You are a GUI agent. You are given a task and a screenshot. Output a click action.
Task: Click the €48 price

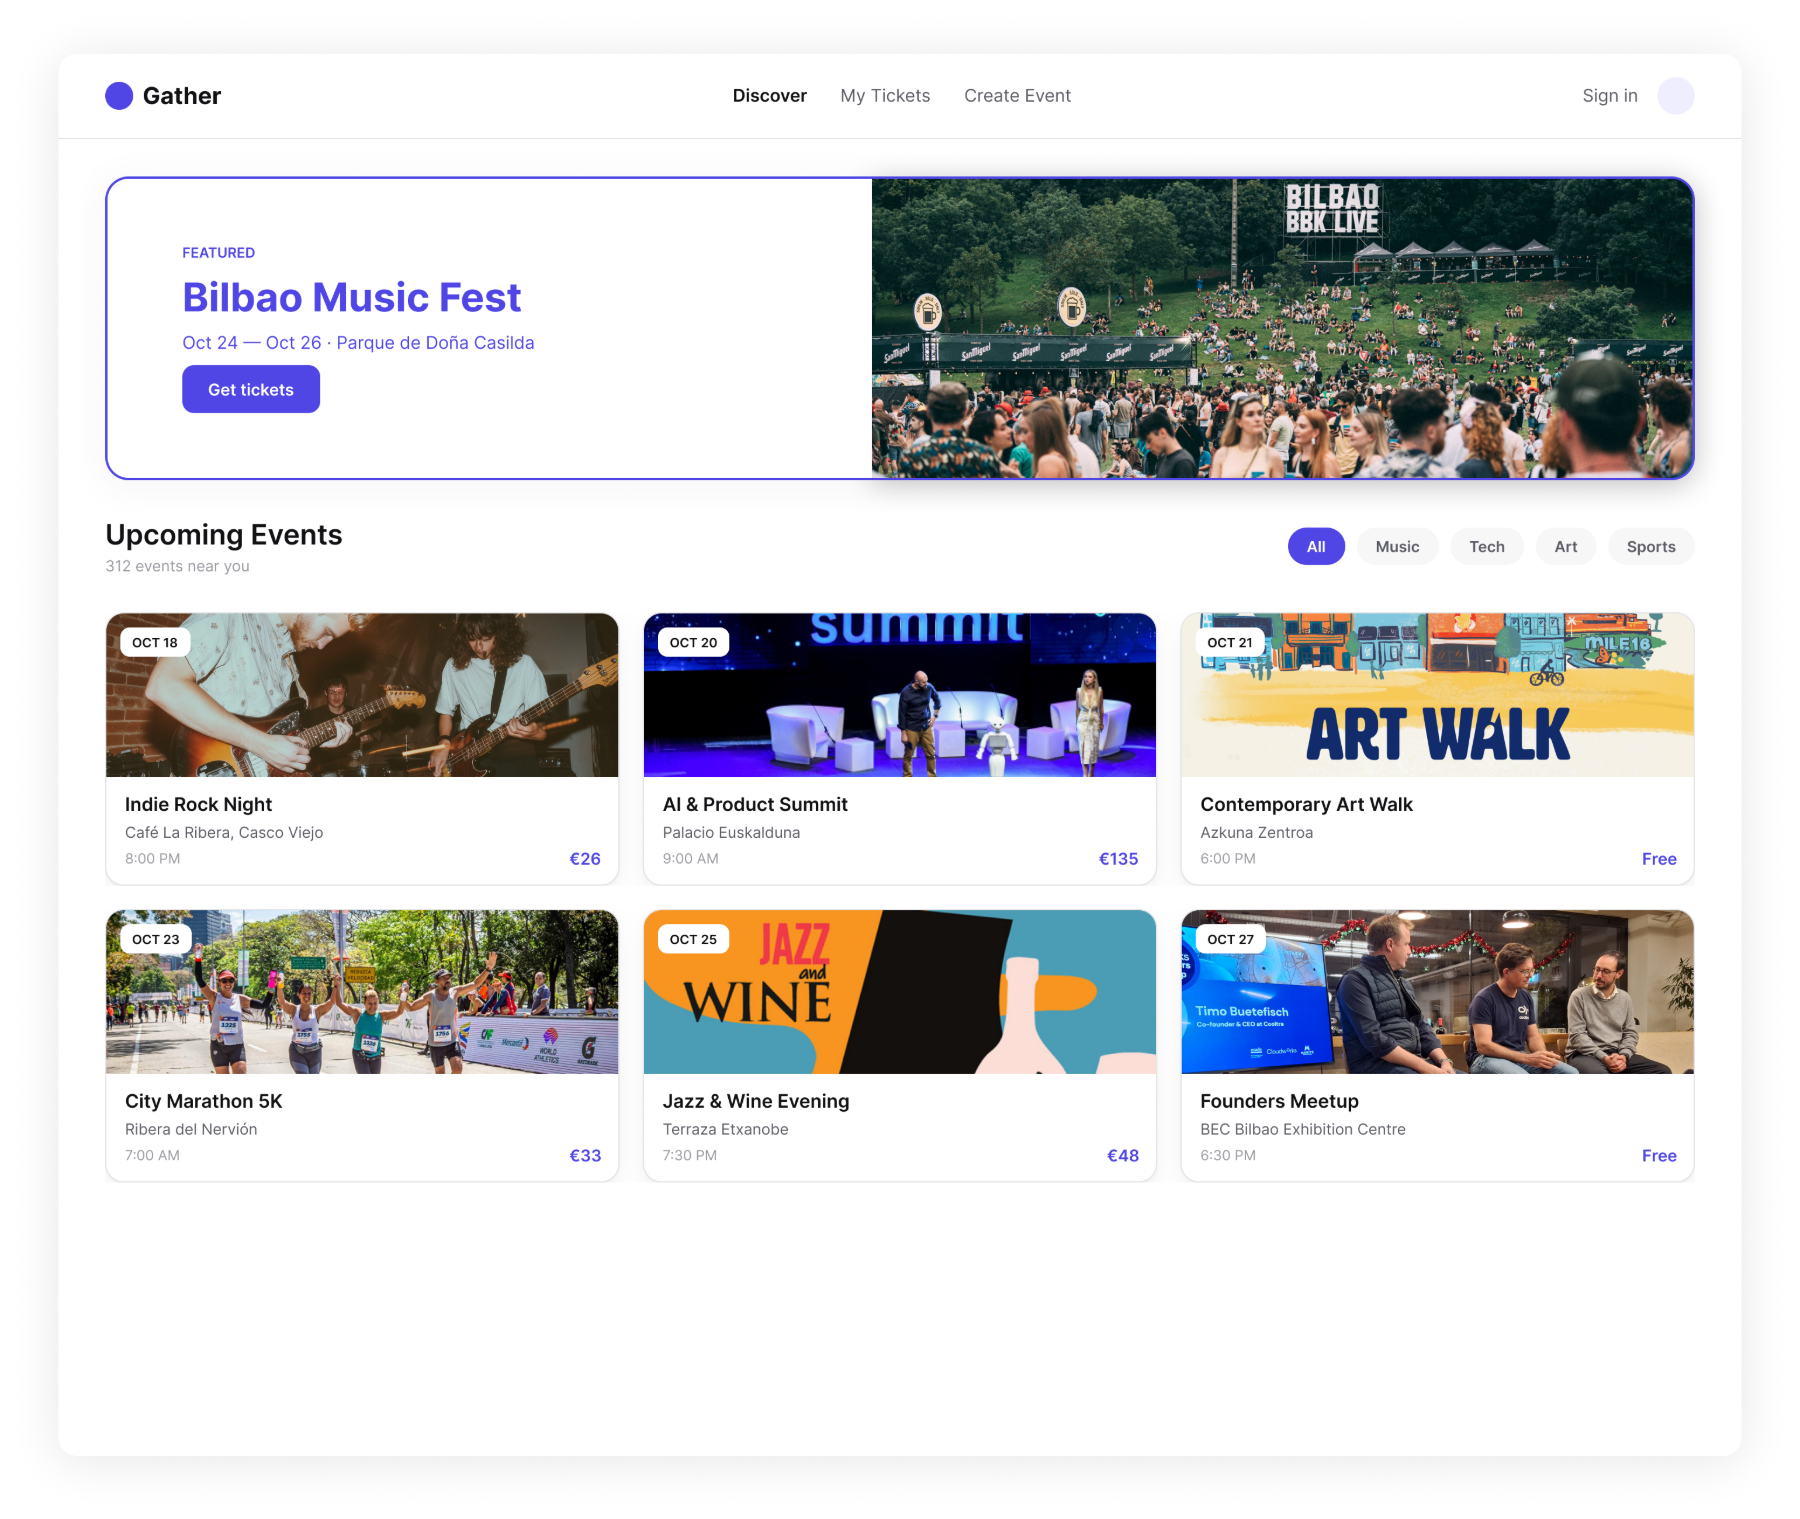(x=1123, y=1156)
